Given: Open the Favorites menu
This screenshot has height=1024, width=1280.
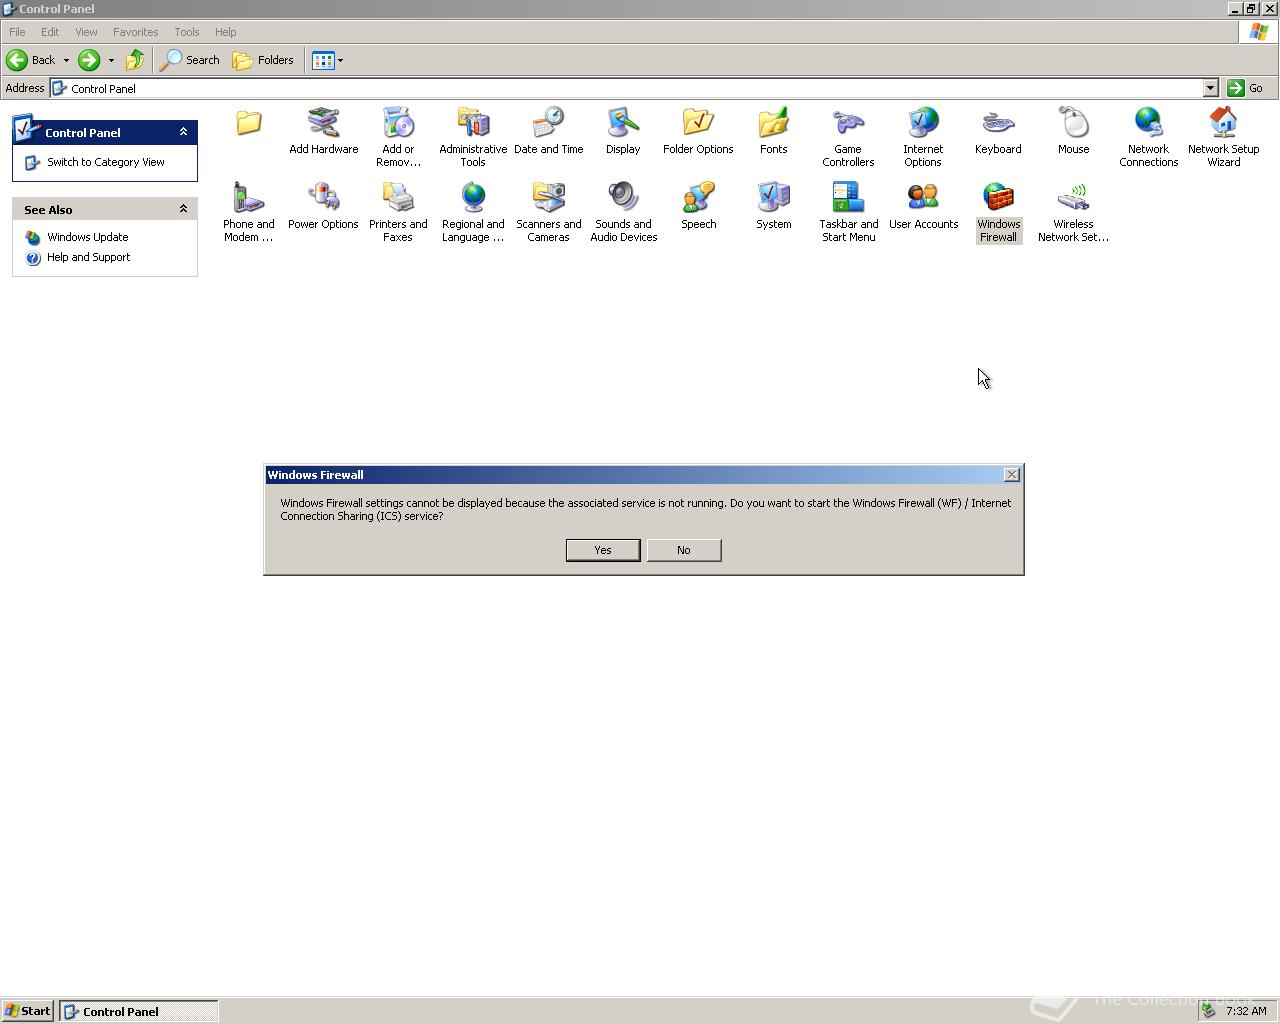Looking at the screenshot, I should coord(135,32).
